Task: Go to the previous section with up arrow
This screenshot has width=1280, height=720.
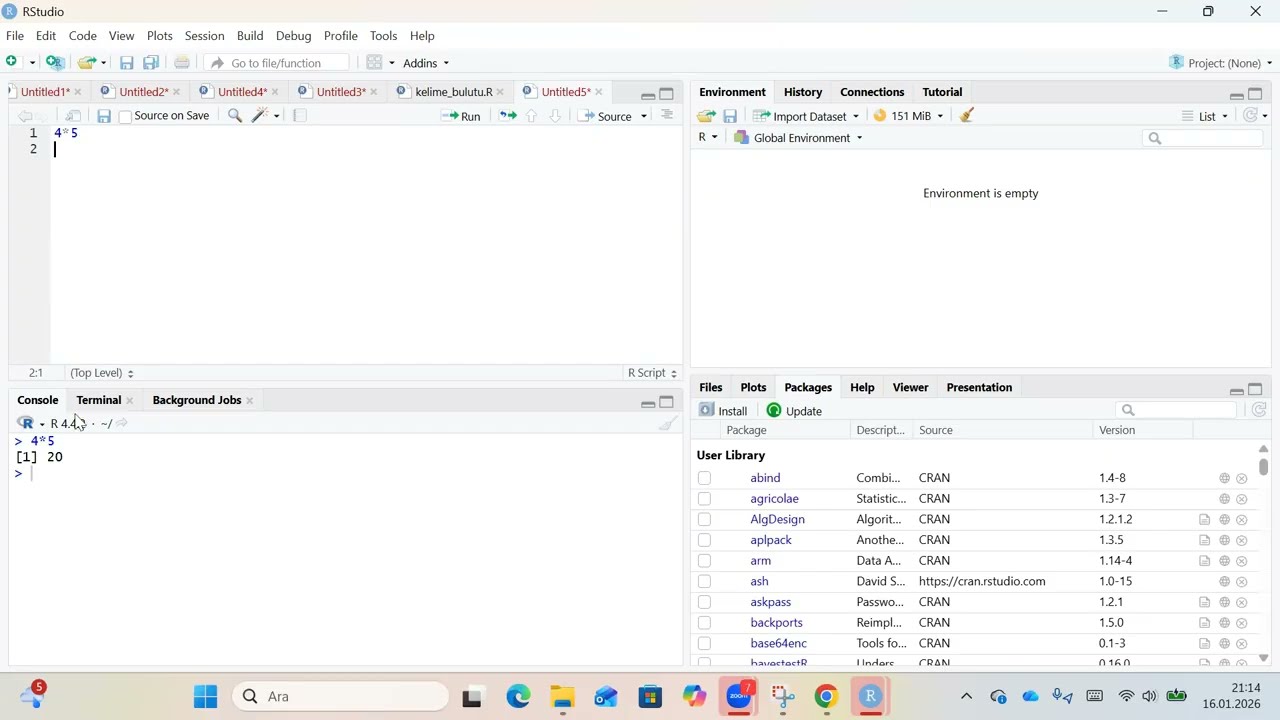Action: coord(532,116)
